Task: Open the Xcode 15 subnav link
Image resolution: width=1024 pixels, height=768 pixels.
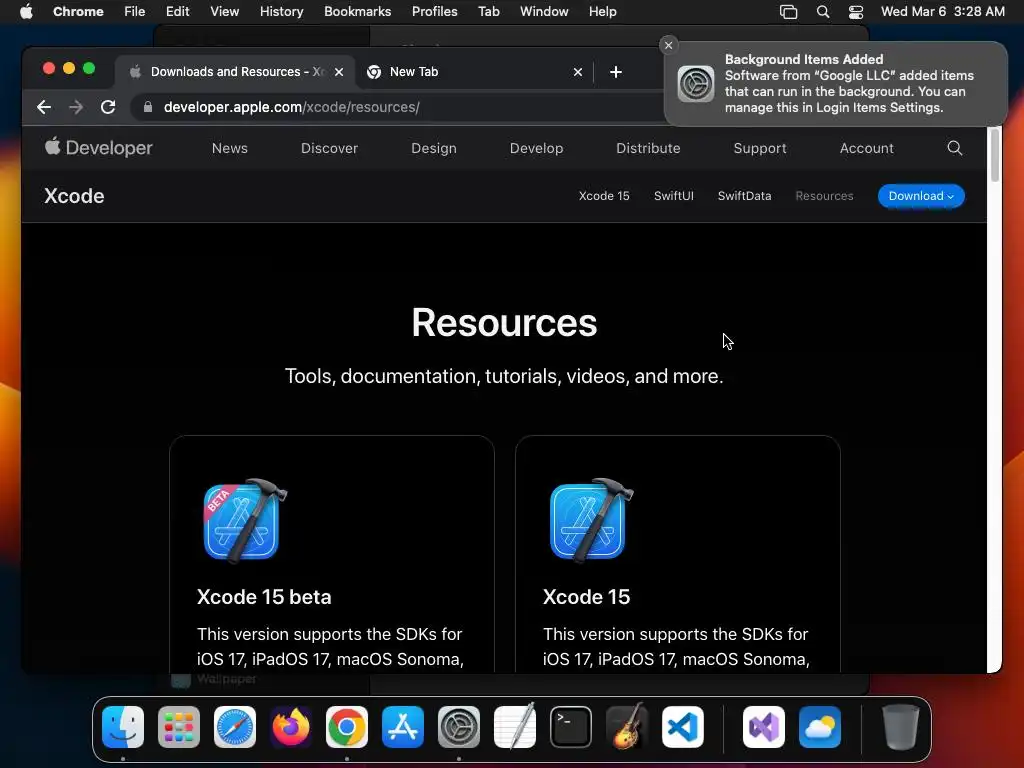Action: pyautogui.click(x=604, y=196)
